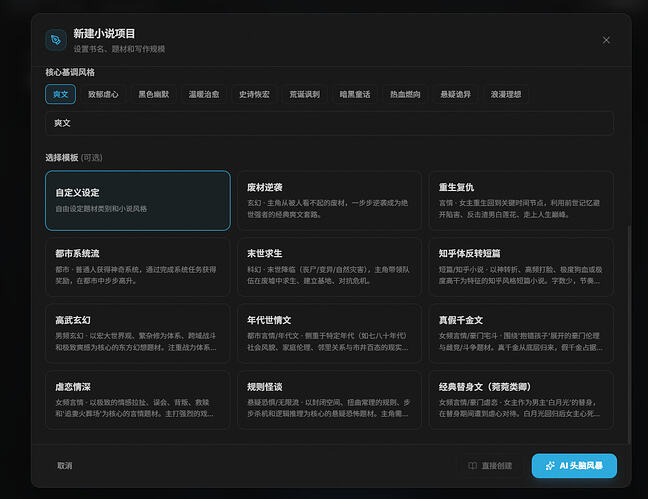Choose the 自定义设定 template card
This screenshot has height=499, width=648.
click(x=138, y=201)
